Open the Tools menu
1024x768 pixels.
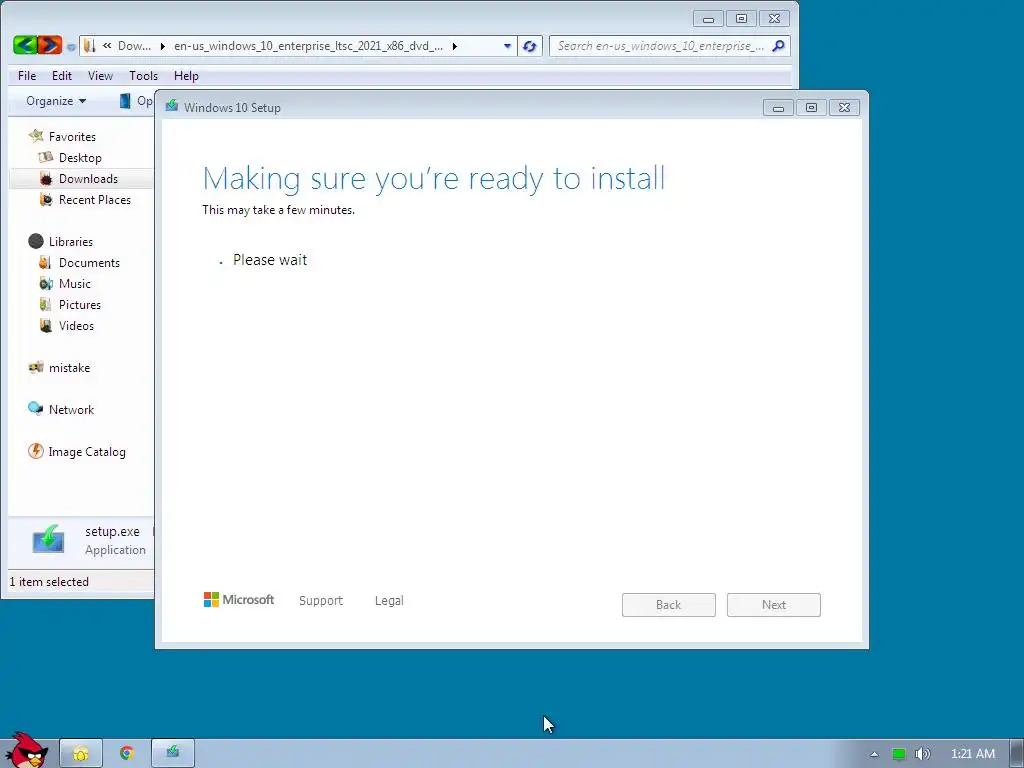pyautogui.click(x=144, y=76)
